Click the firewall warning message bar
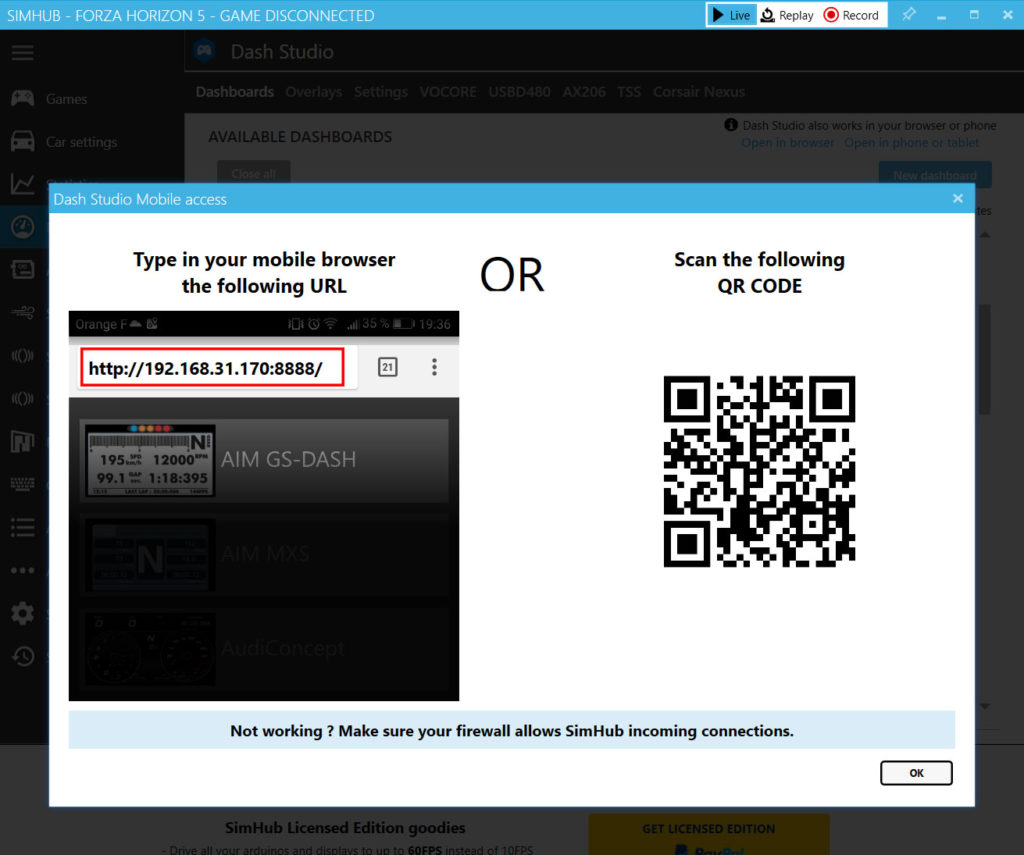The height and width of the screenshot is (855, 1024). point(511,730)
